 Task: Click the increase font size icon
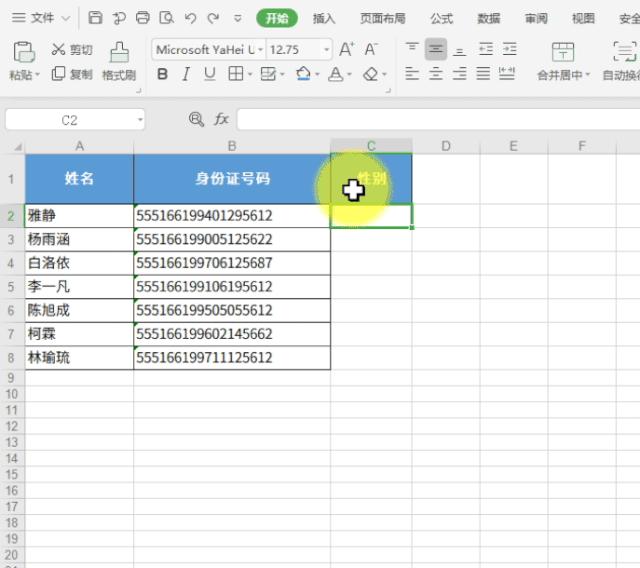[x=346, y=50]
